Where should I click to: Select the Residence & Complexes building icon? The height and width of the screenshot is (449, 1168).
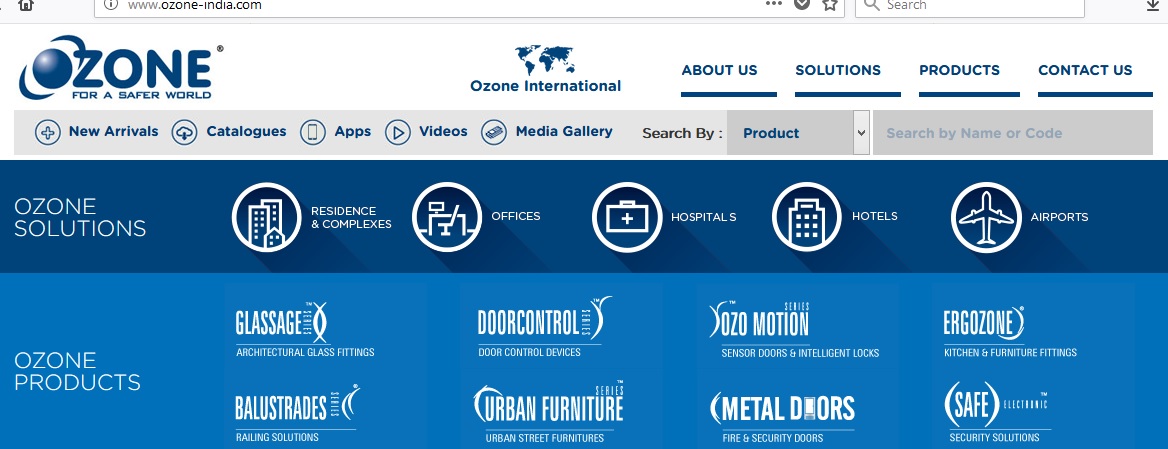267,217
